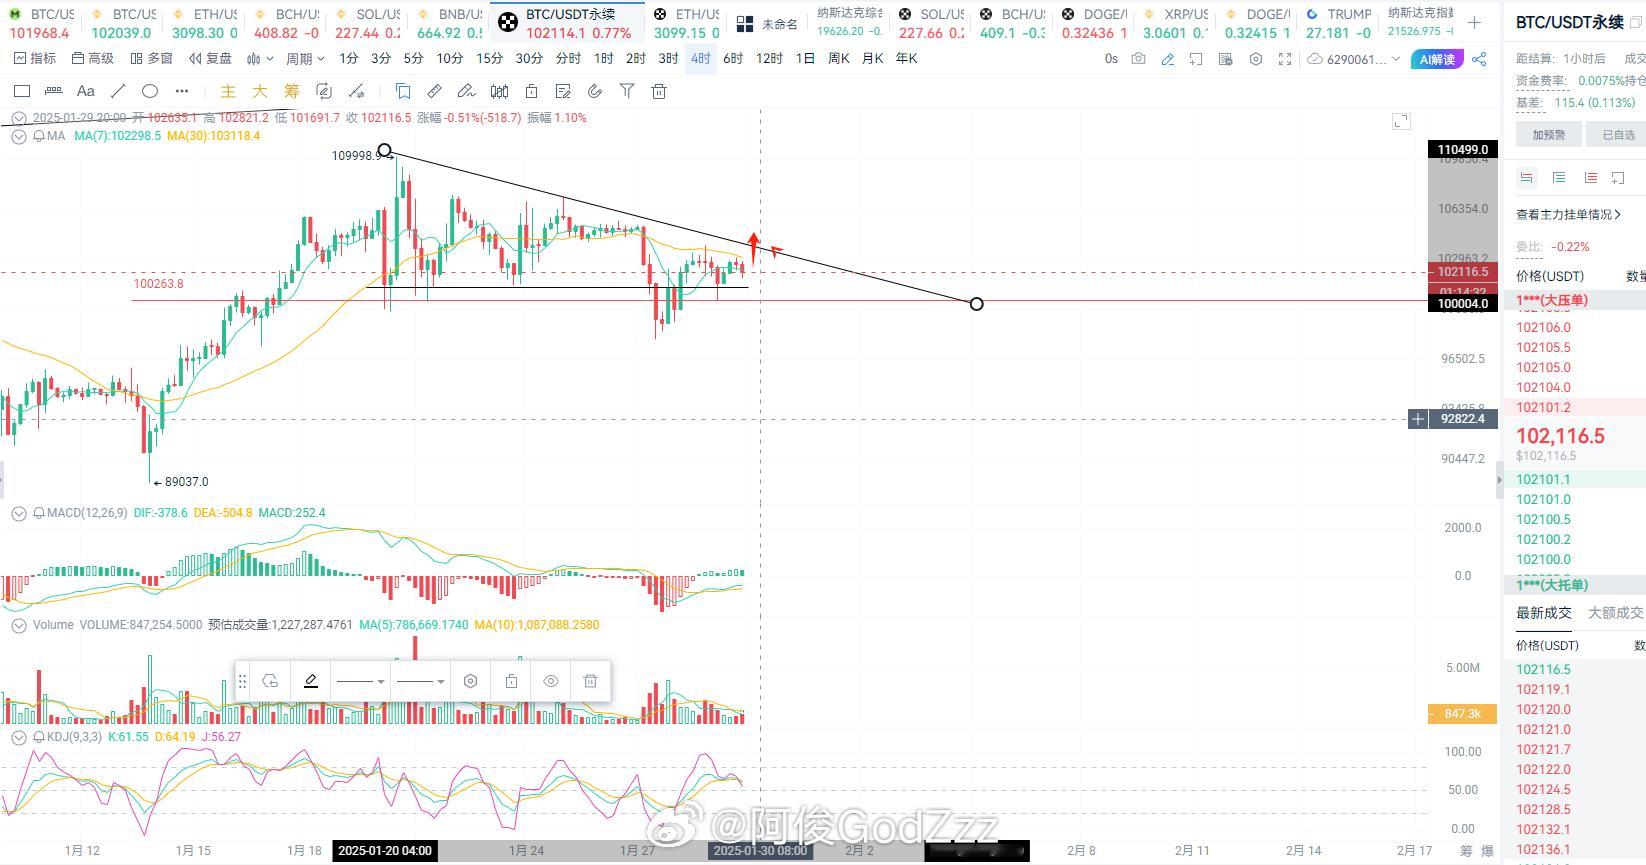Switch to 1时 timeframe
1646x865 pixels.
tap(603, 59)
